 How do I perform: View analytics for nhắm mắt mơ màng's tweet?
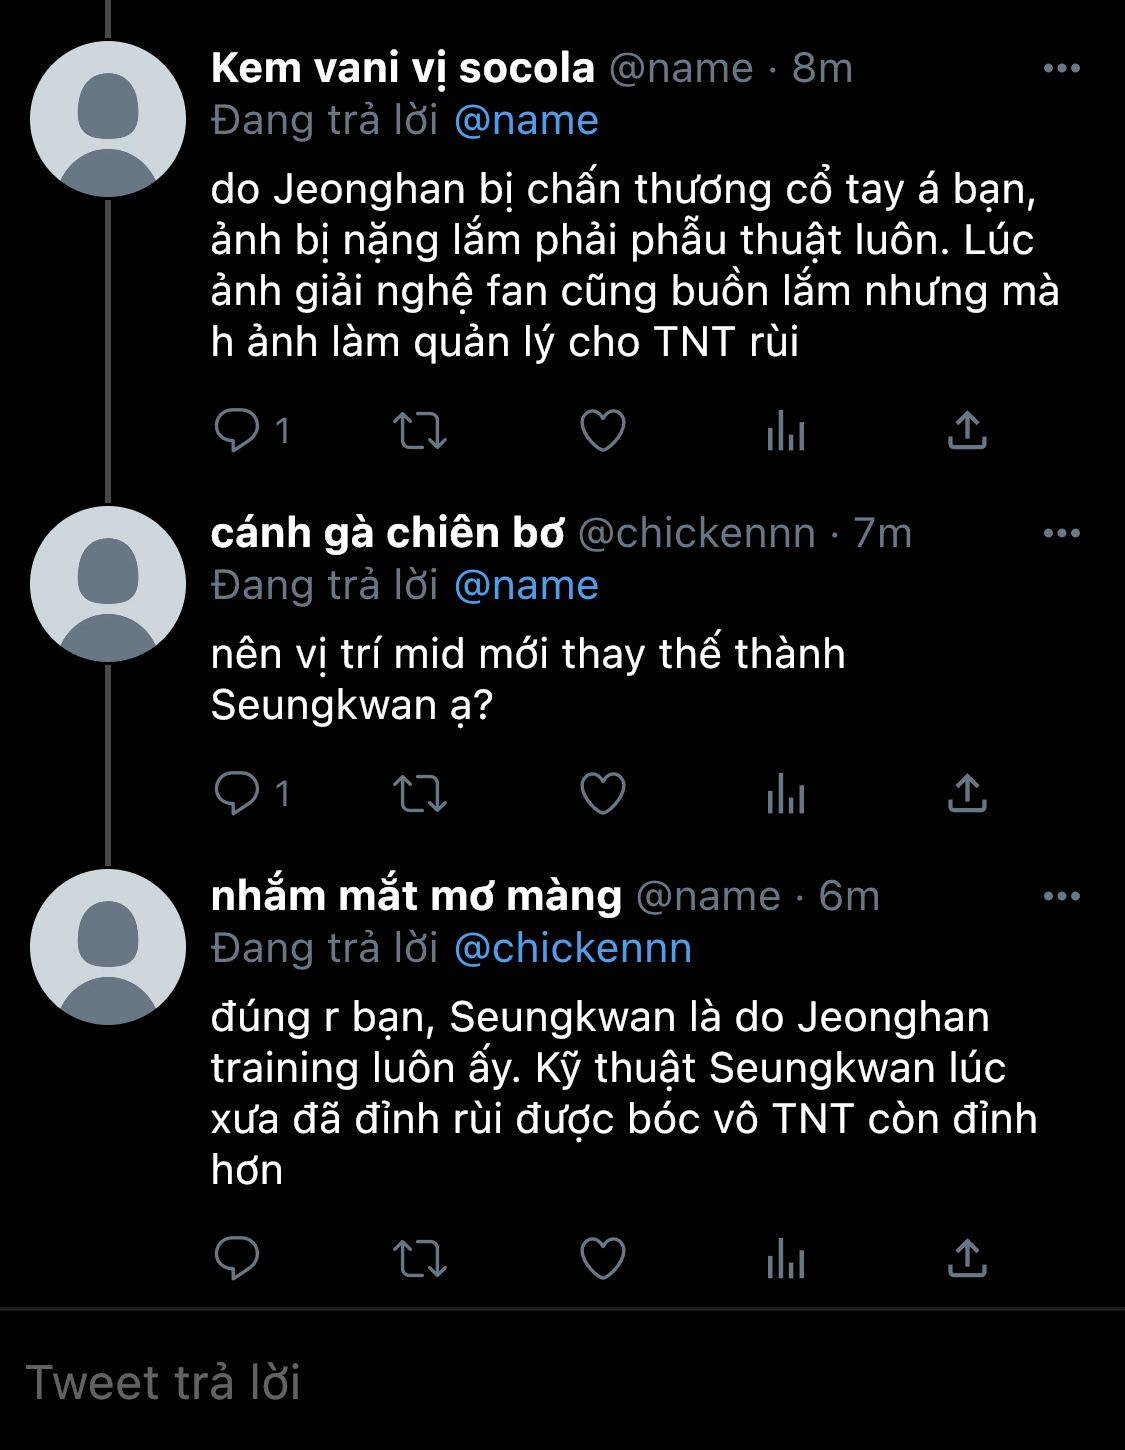(785, 1258)
